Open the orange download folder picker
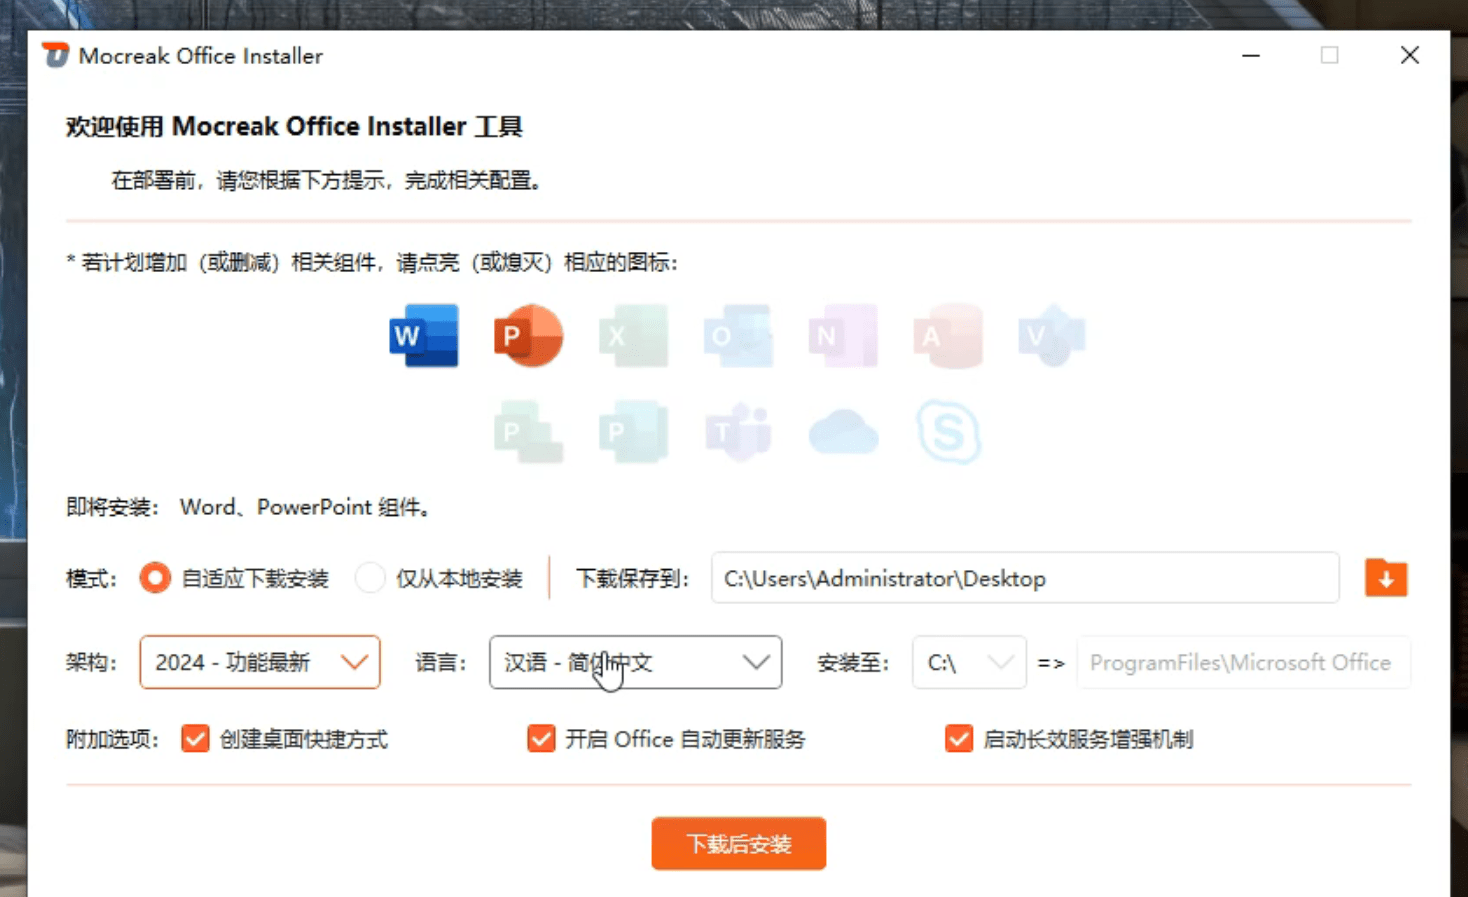This screenshot has height=897, width=1468. (x=1385, y=577)
